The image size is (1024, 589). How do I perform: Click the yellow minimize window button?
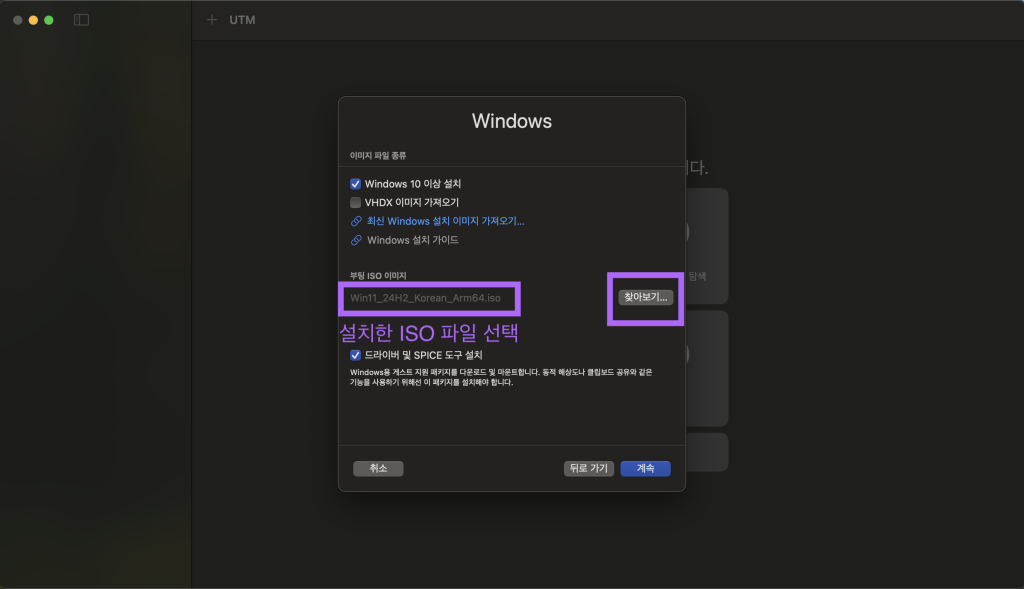[x=33, y=20]
